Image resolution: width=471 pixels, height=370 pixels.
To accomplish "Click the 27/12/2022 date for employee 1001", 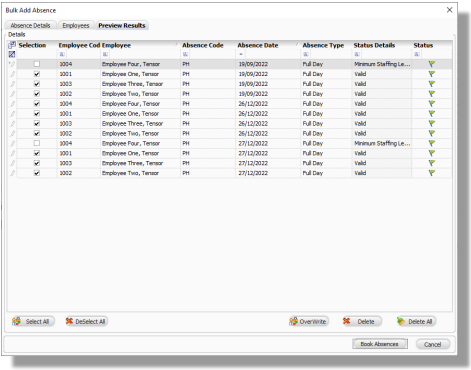I will point(253,153).
